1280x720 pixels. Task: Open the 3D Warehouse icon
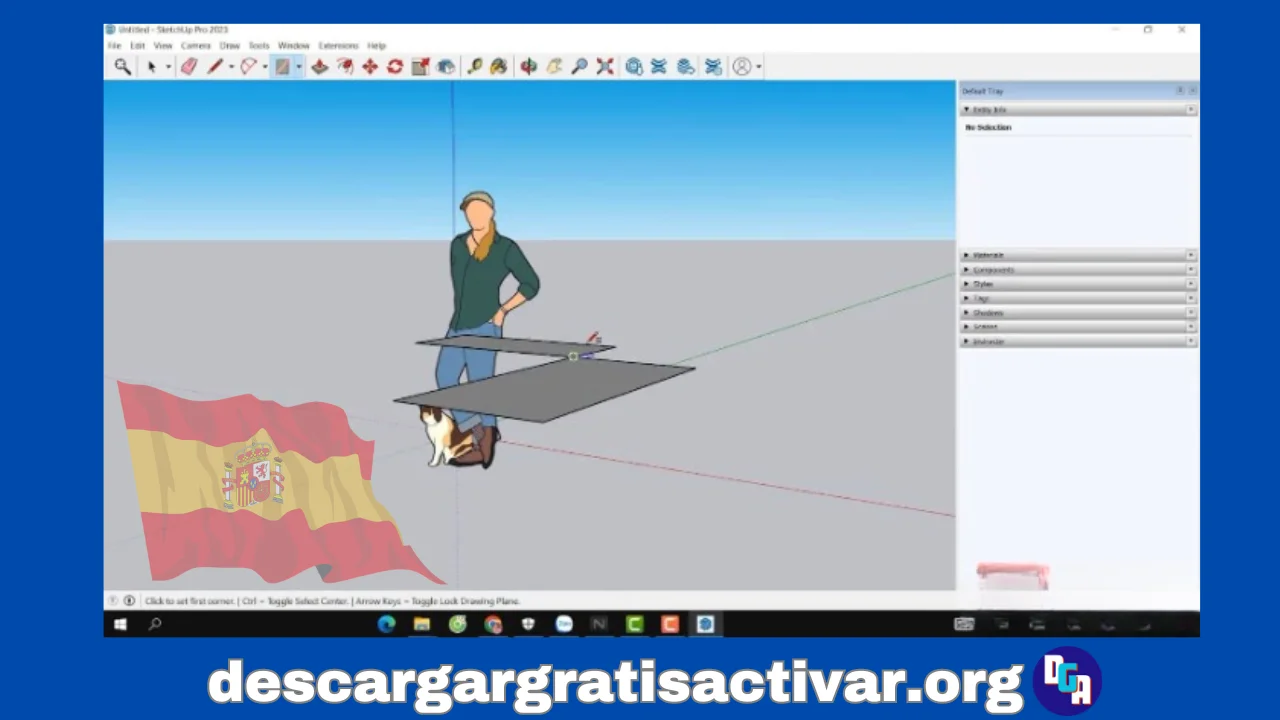coord(634,67)
